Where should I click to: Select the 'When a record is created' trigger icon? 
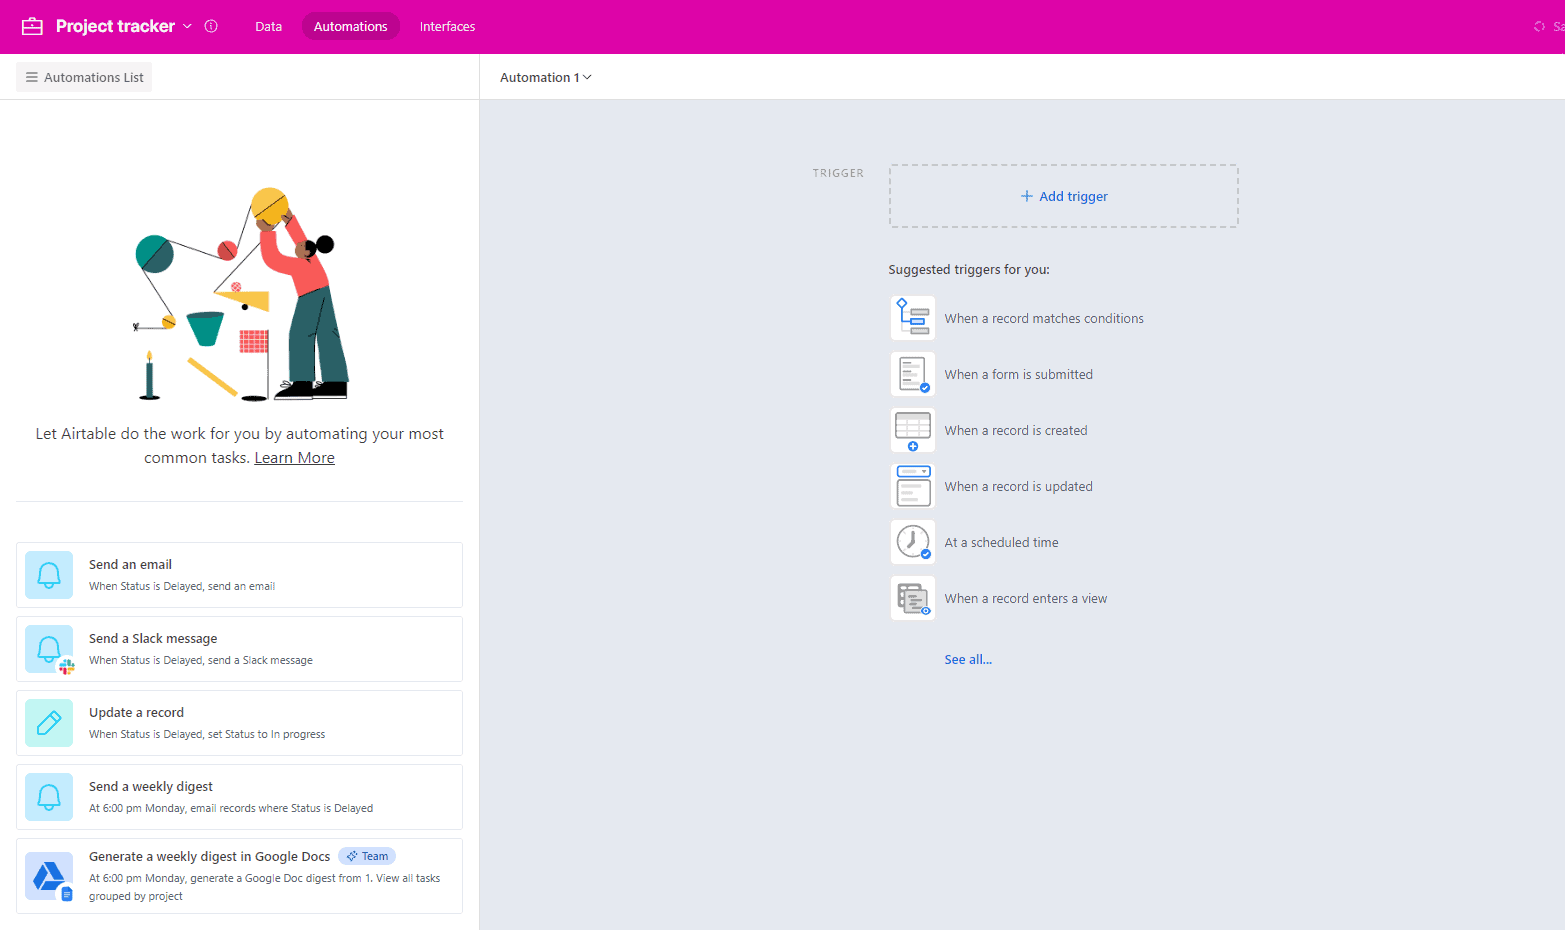(913, 429)
